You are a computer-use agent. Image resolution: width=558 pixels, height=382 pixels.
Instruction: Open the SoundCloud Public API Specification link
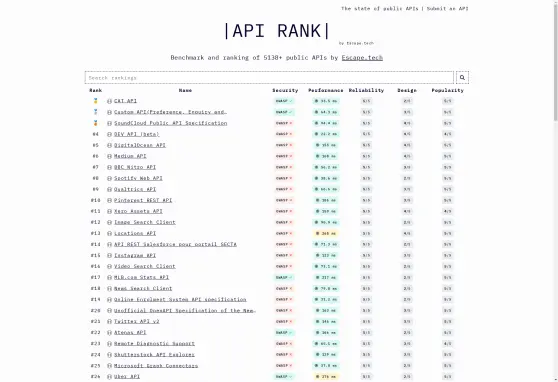pos(170,123)
